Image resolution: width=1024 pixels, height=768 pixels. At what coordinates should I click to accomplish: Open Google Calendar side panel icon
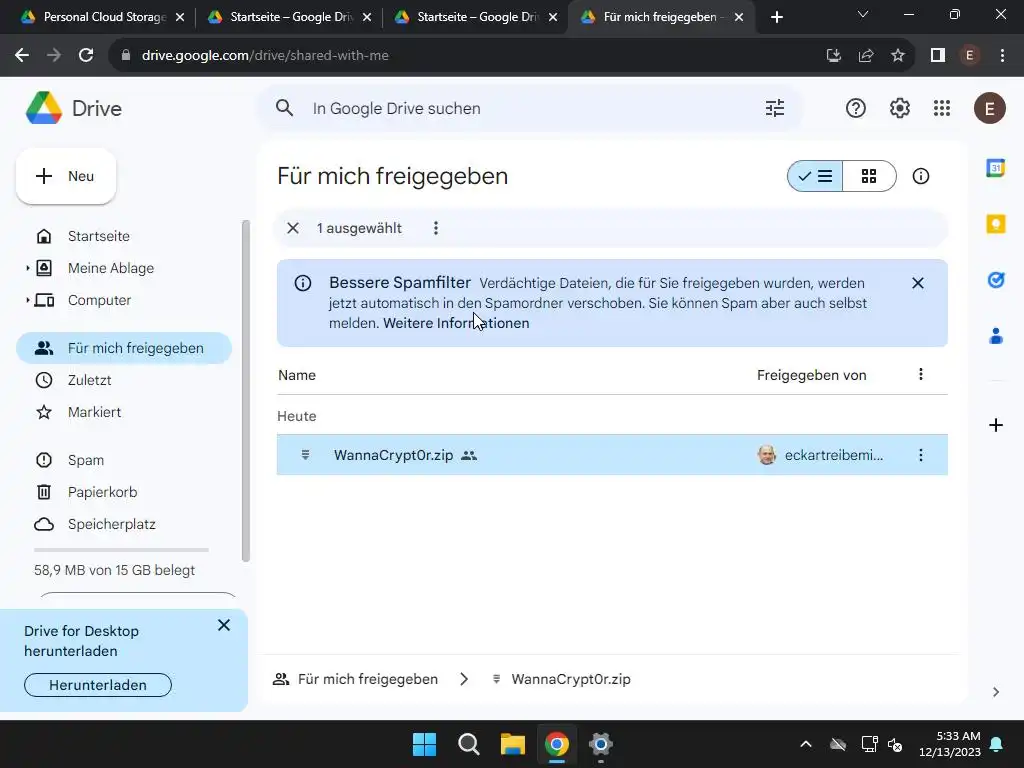(x=995, y=168)
